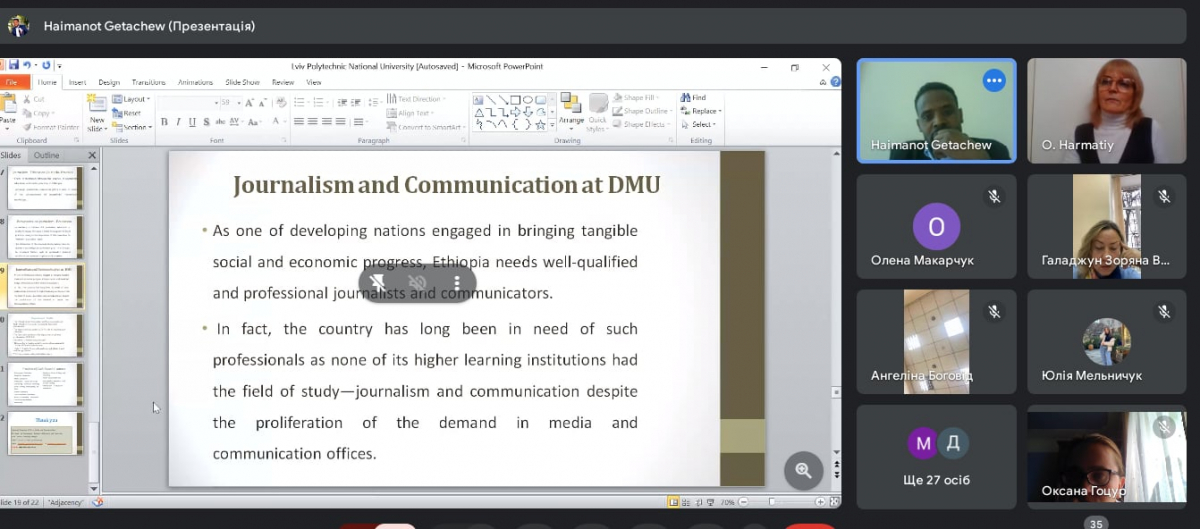Image resolution: width=1200 pixels, height=529 pixels.
Task: Expand the Layout dropdown
Action: (132, 99)
